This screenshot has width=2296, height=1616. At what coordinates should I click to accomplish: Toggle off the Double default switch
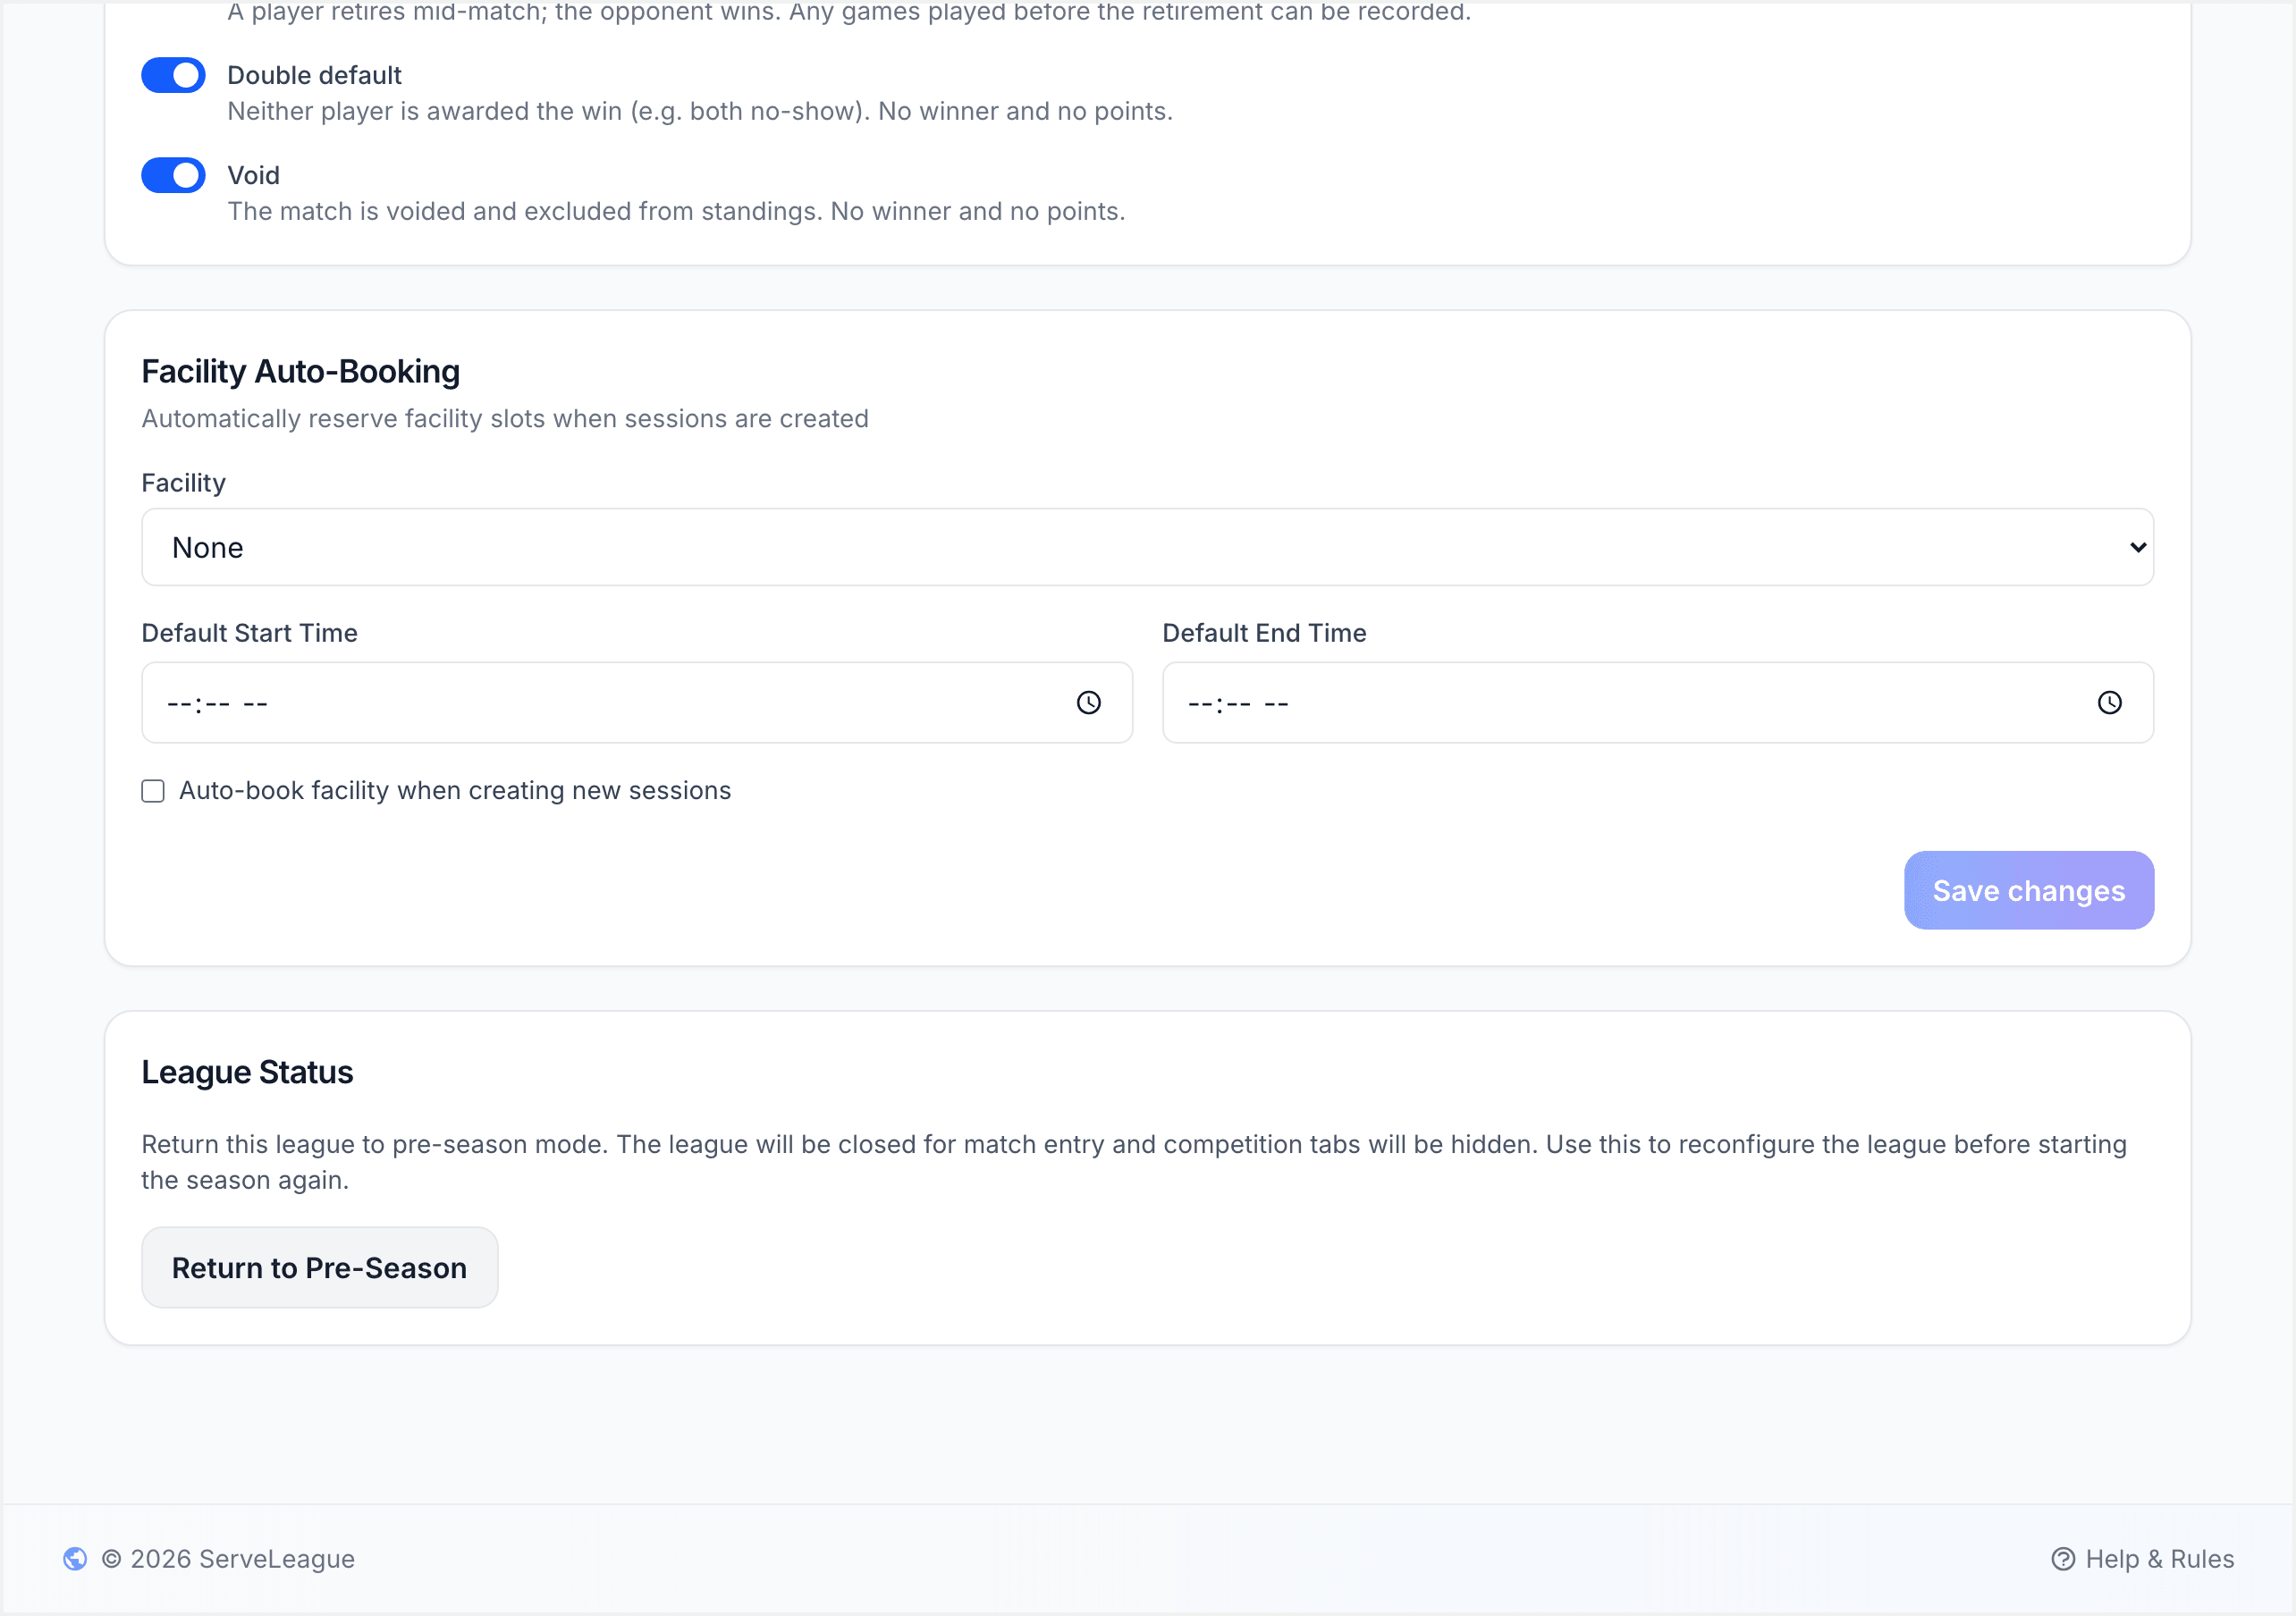(173, 75)
